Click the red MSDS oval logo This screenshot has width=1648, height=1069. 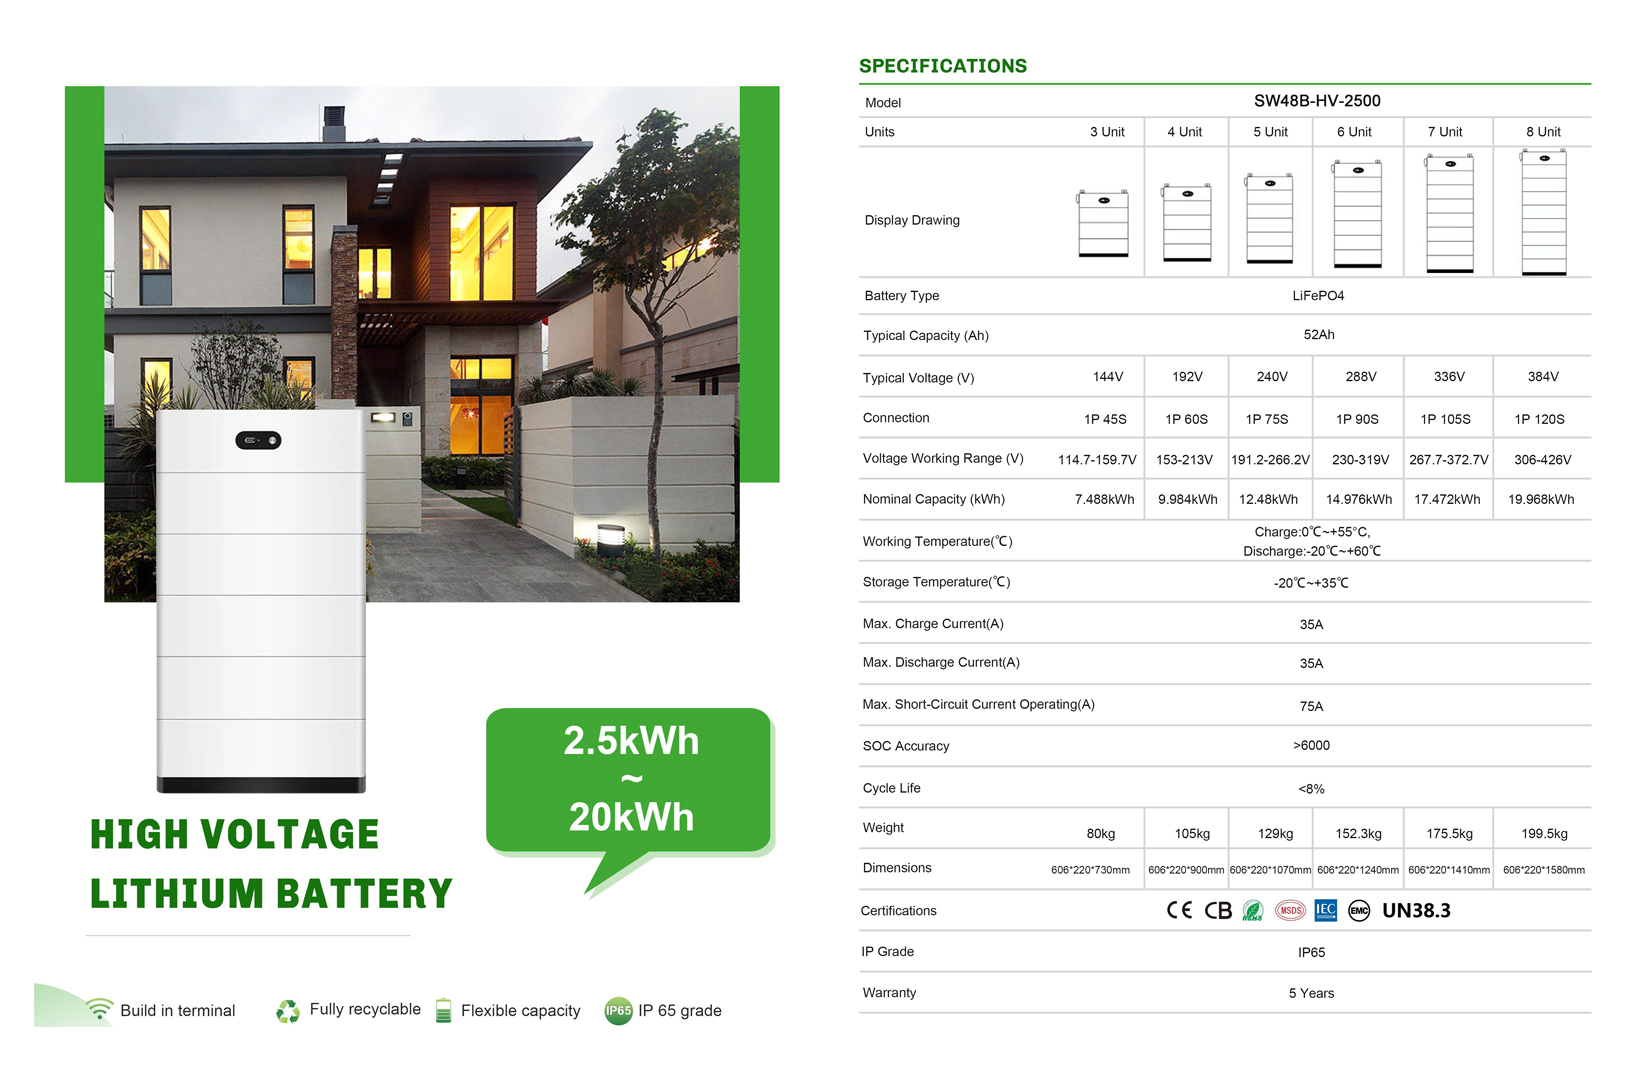click(1290, 910)
